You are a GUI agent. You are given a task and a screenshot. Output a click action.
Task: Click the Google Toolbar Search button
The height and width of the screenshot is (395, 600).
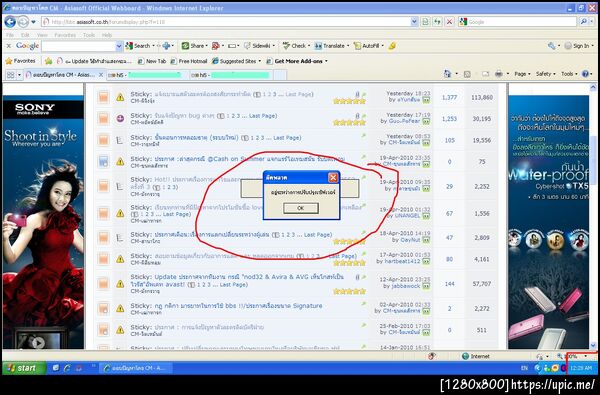[x=138, y=46]
